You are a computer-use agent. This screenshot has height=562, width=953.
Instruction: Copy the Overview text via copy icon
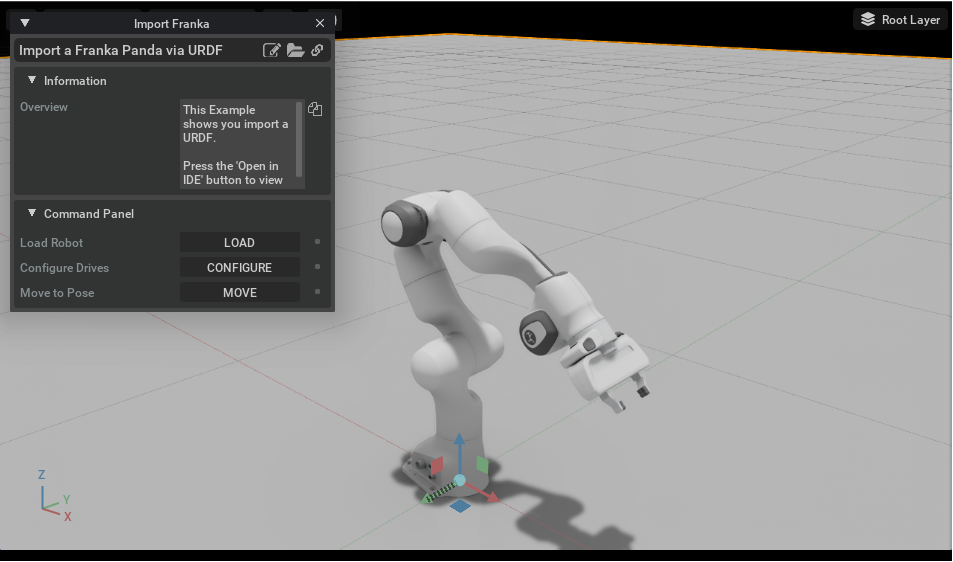(315, 109)
